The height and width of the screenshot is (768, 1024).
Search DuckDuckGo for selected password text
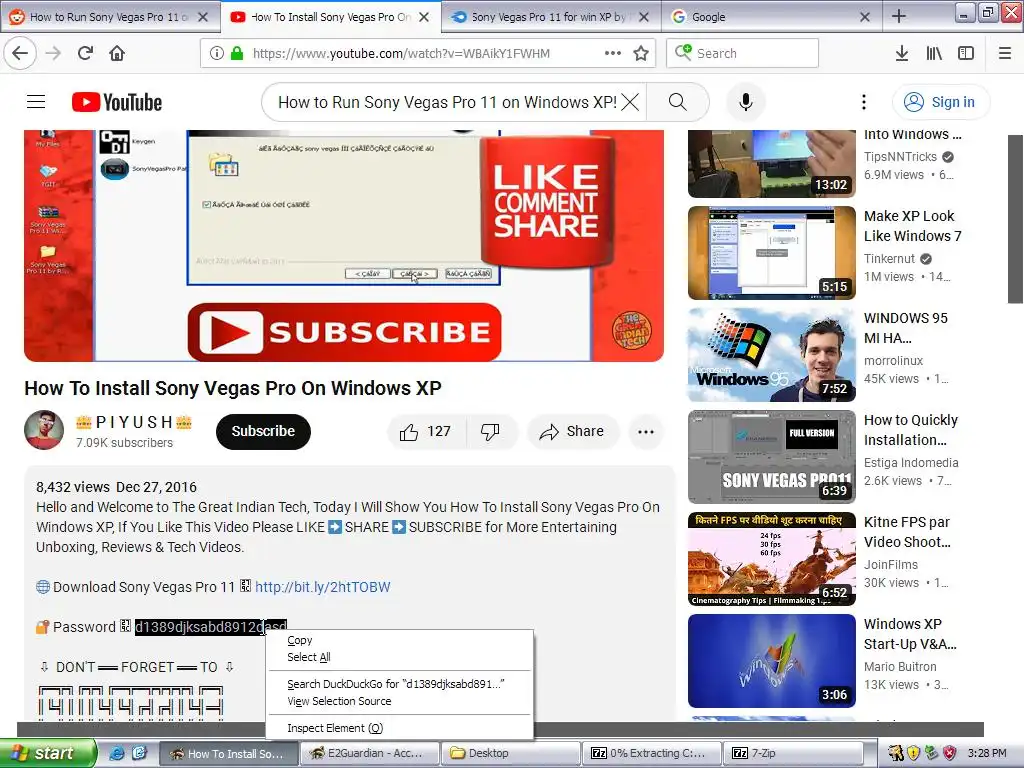click(x=396, y=684)
